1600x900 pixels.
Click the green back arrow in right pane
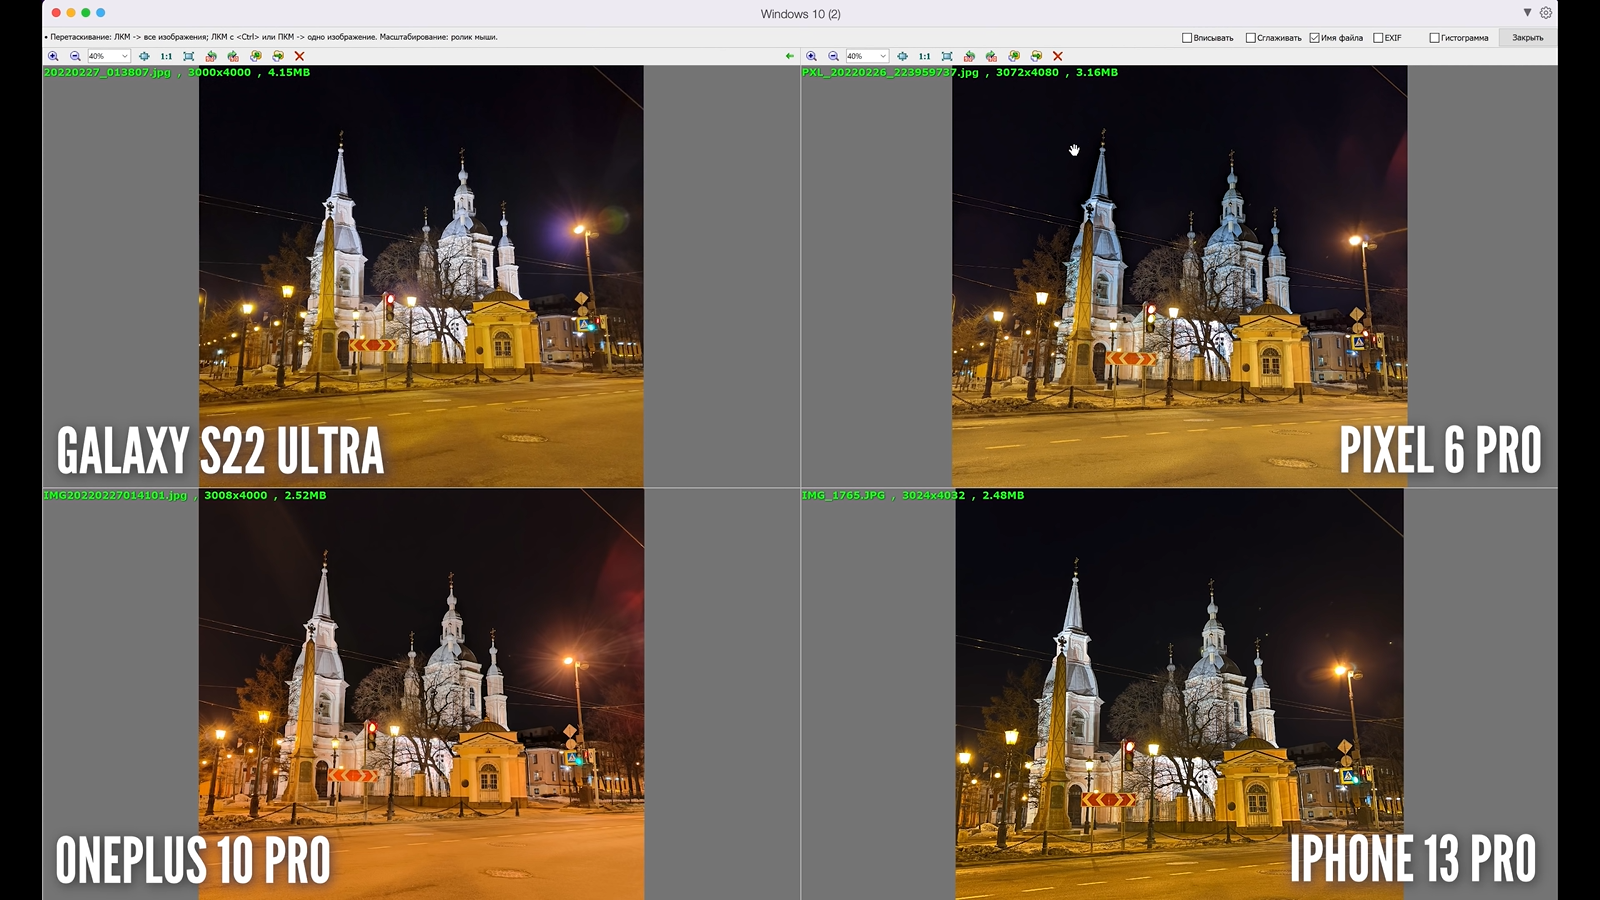coord(790,56)
